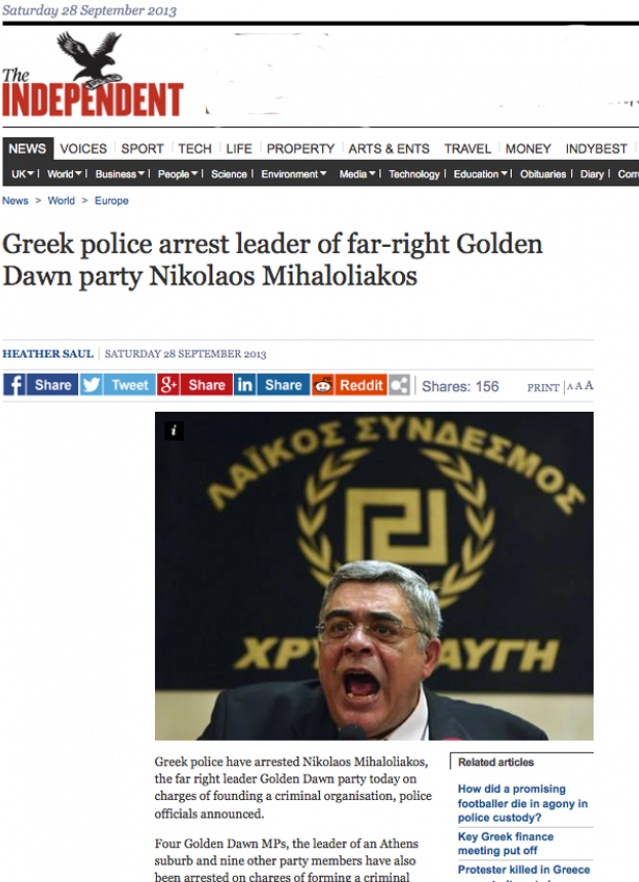Expand the UK dropdown menu

(22, 174)
